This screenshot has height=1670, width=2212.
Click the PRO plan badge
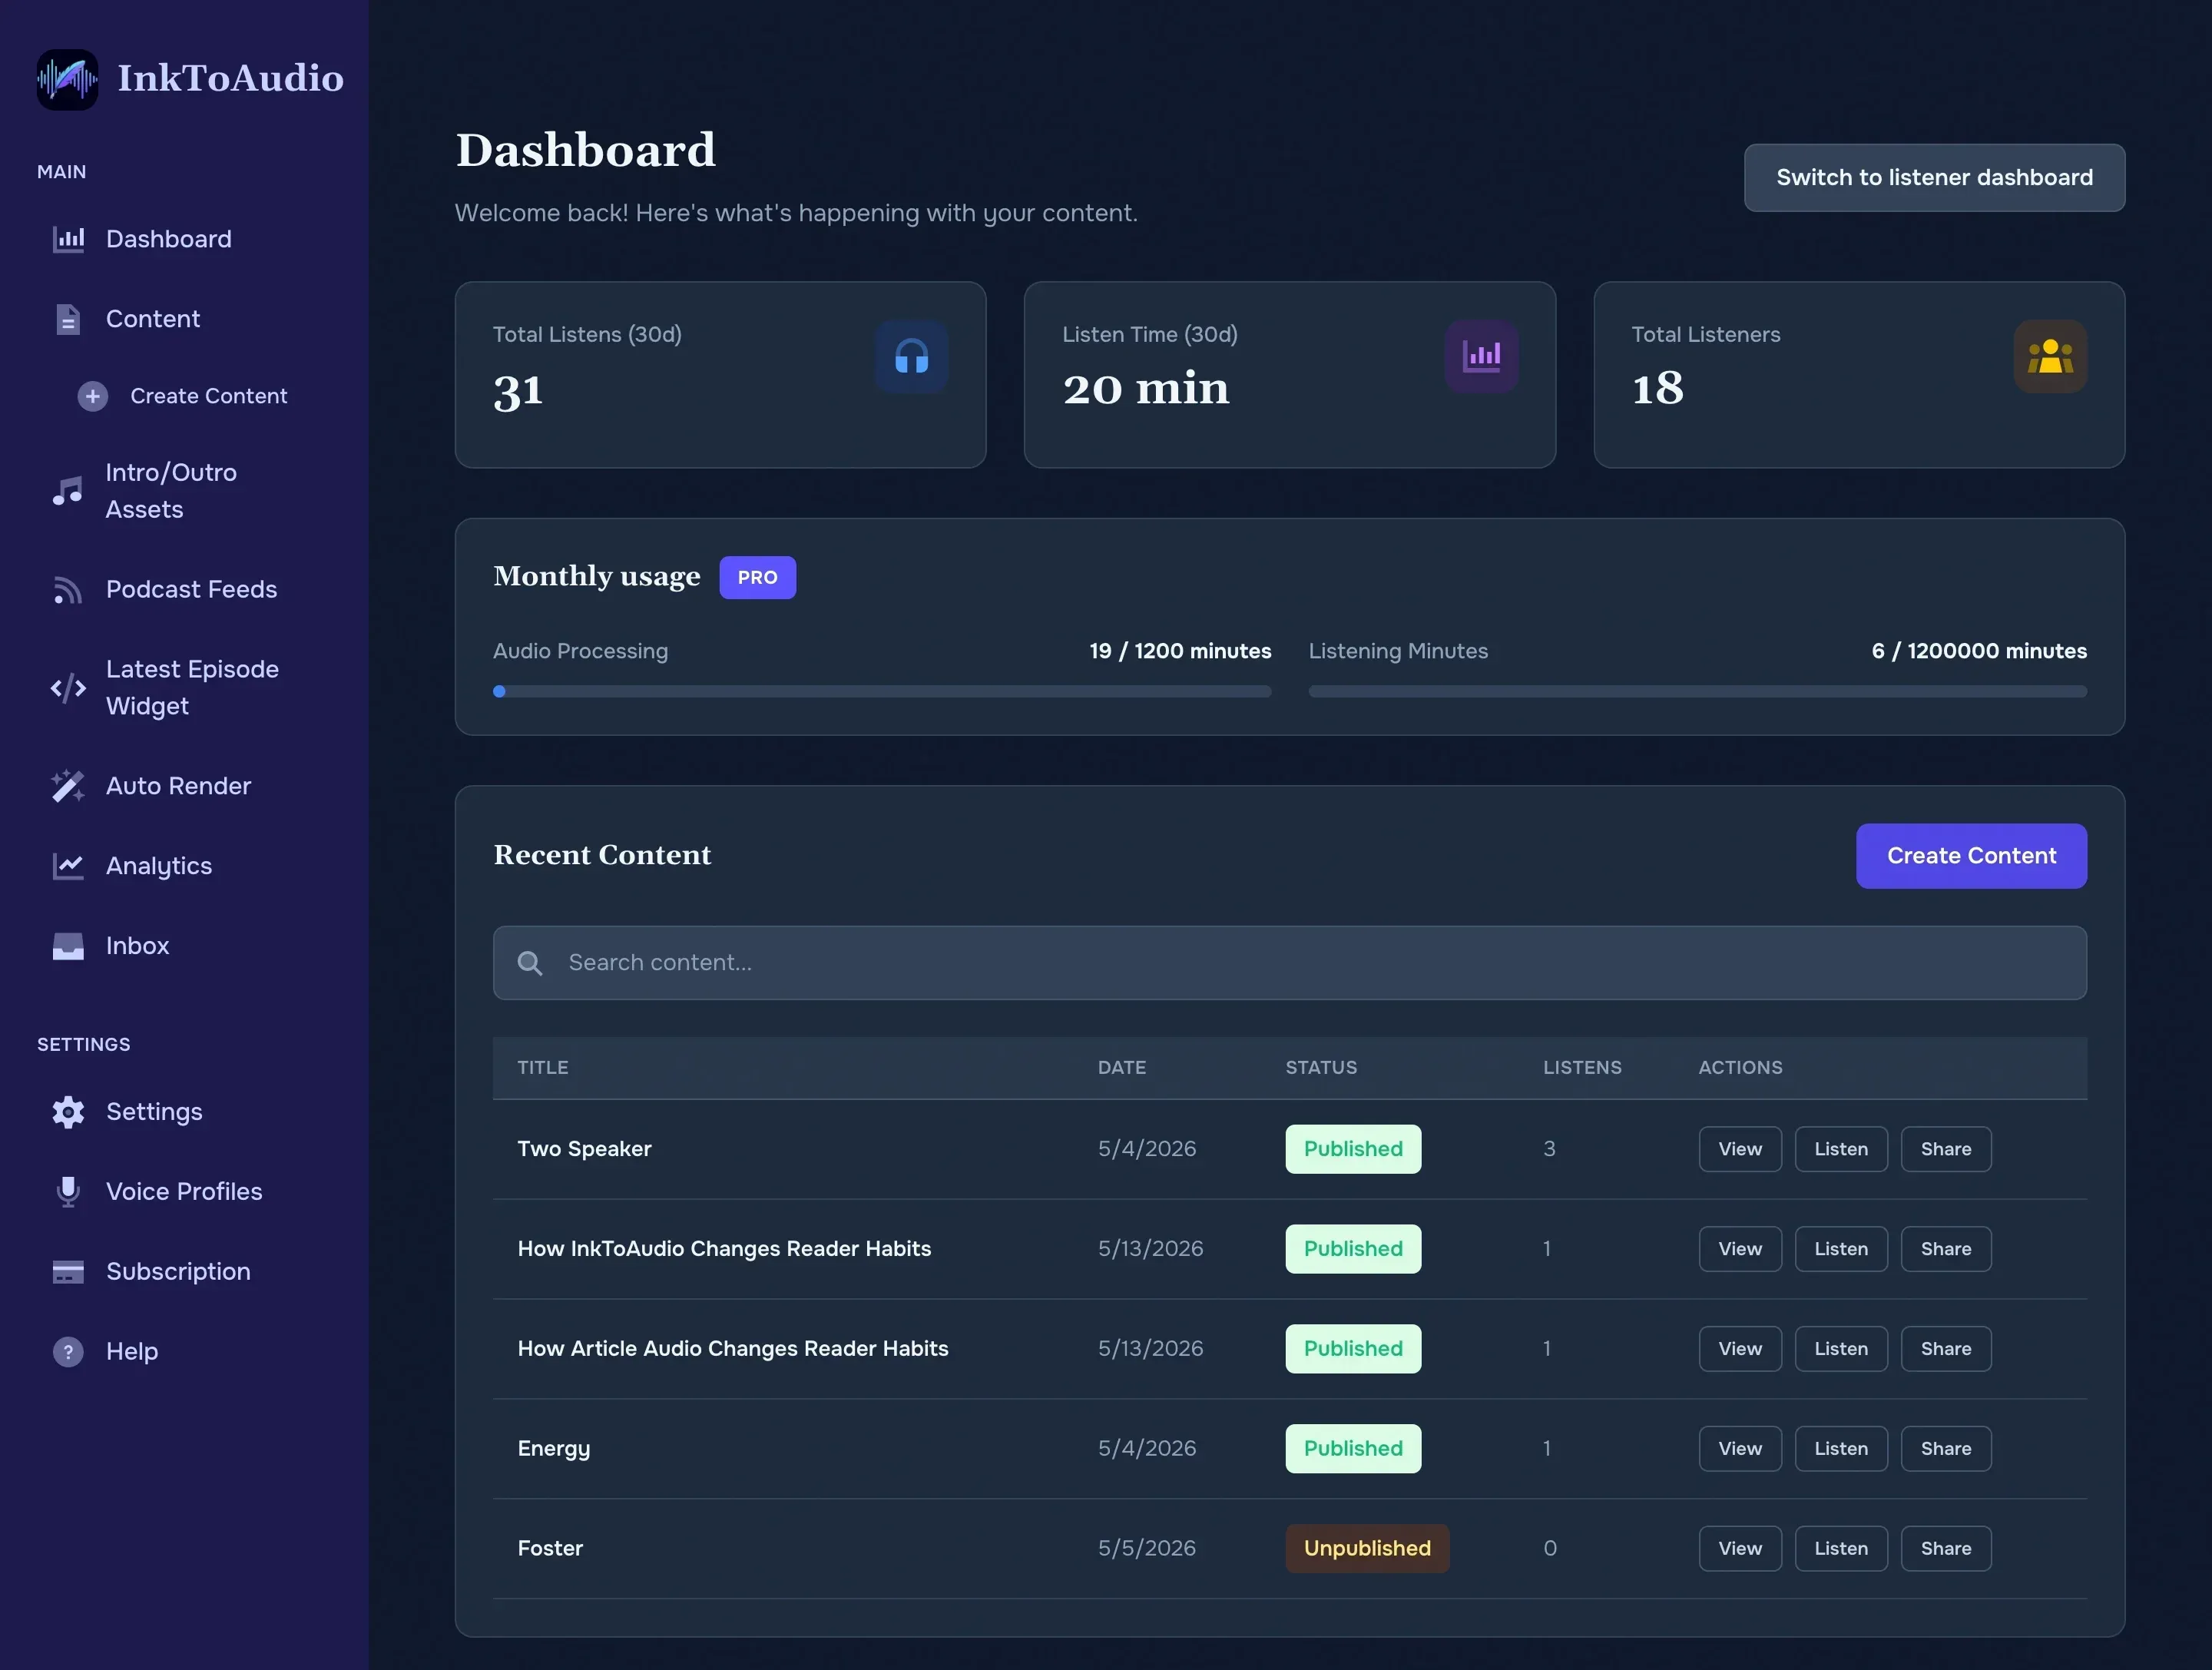click(758, 578)
